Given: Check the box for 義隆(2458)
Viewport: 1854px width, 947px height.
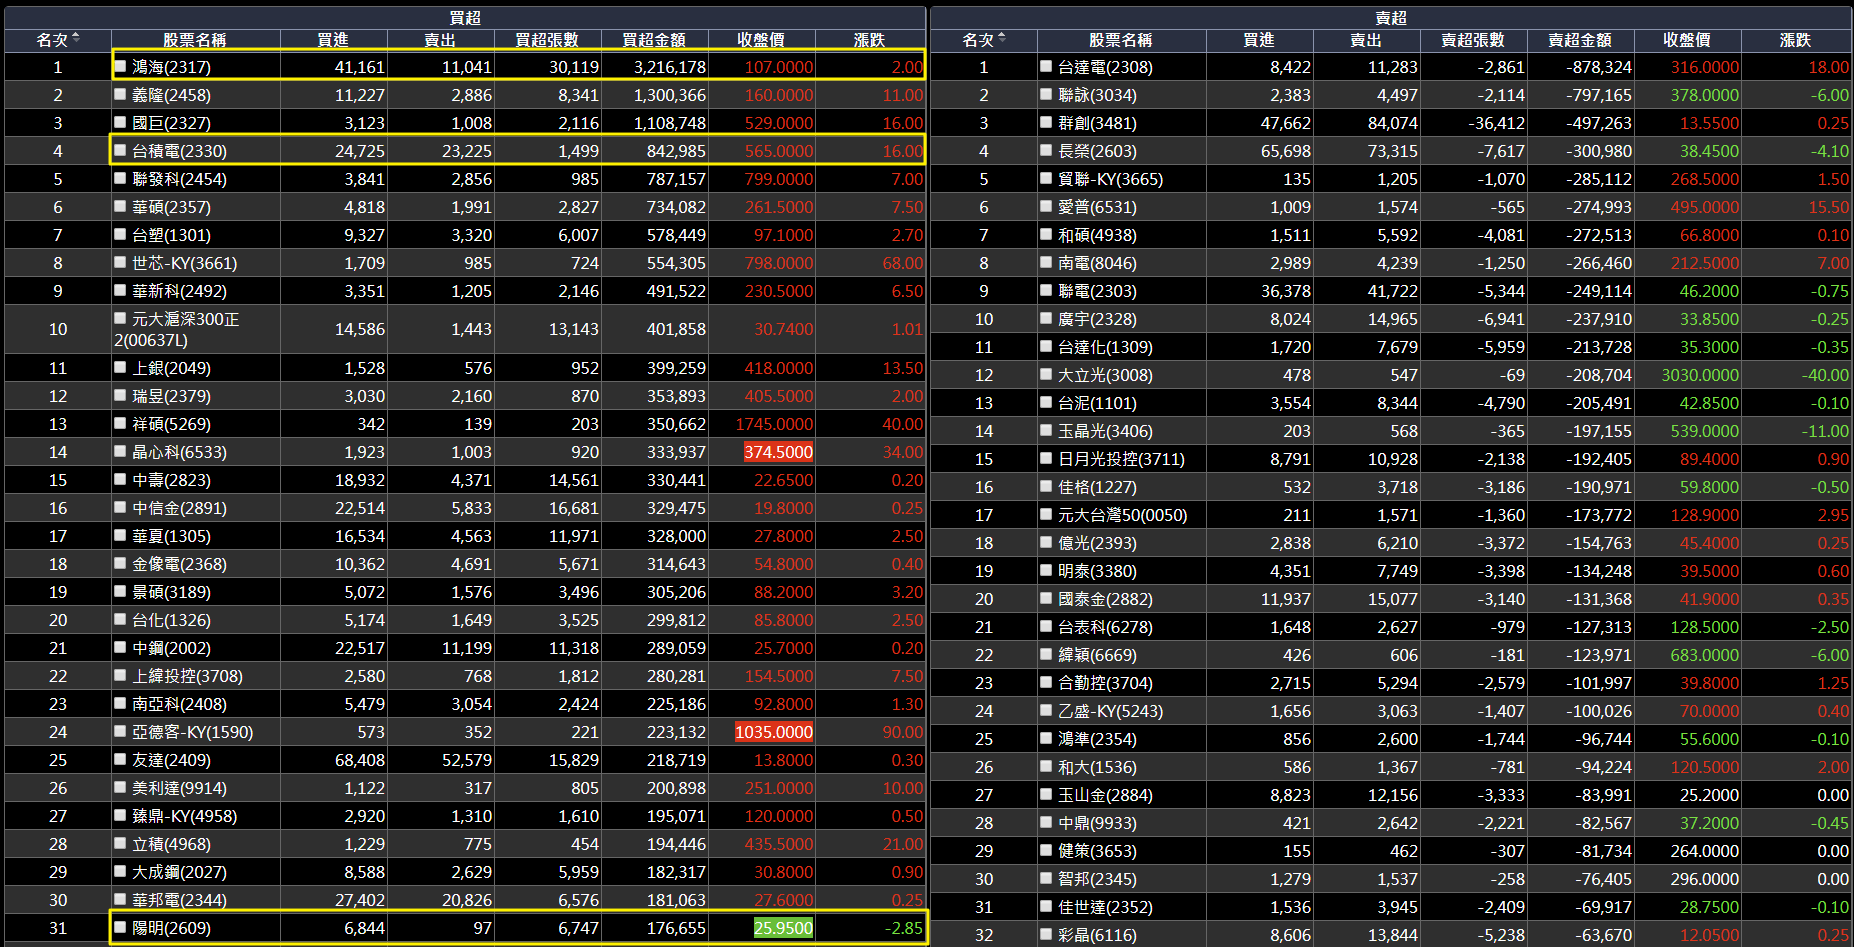Looking at the screenshot, I should point(120,94).
